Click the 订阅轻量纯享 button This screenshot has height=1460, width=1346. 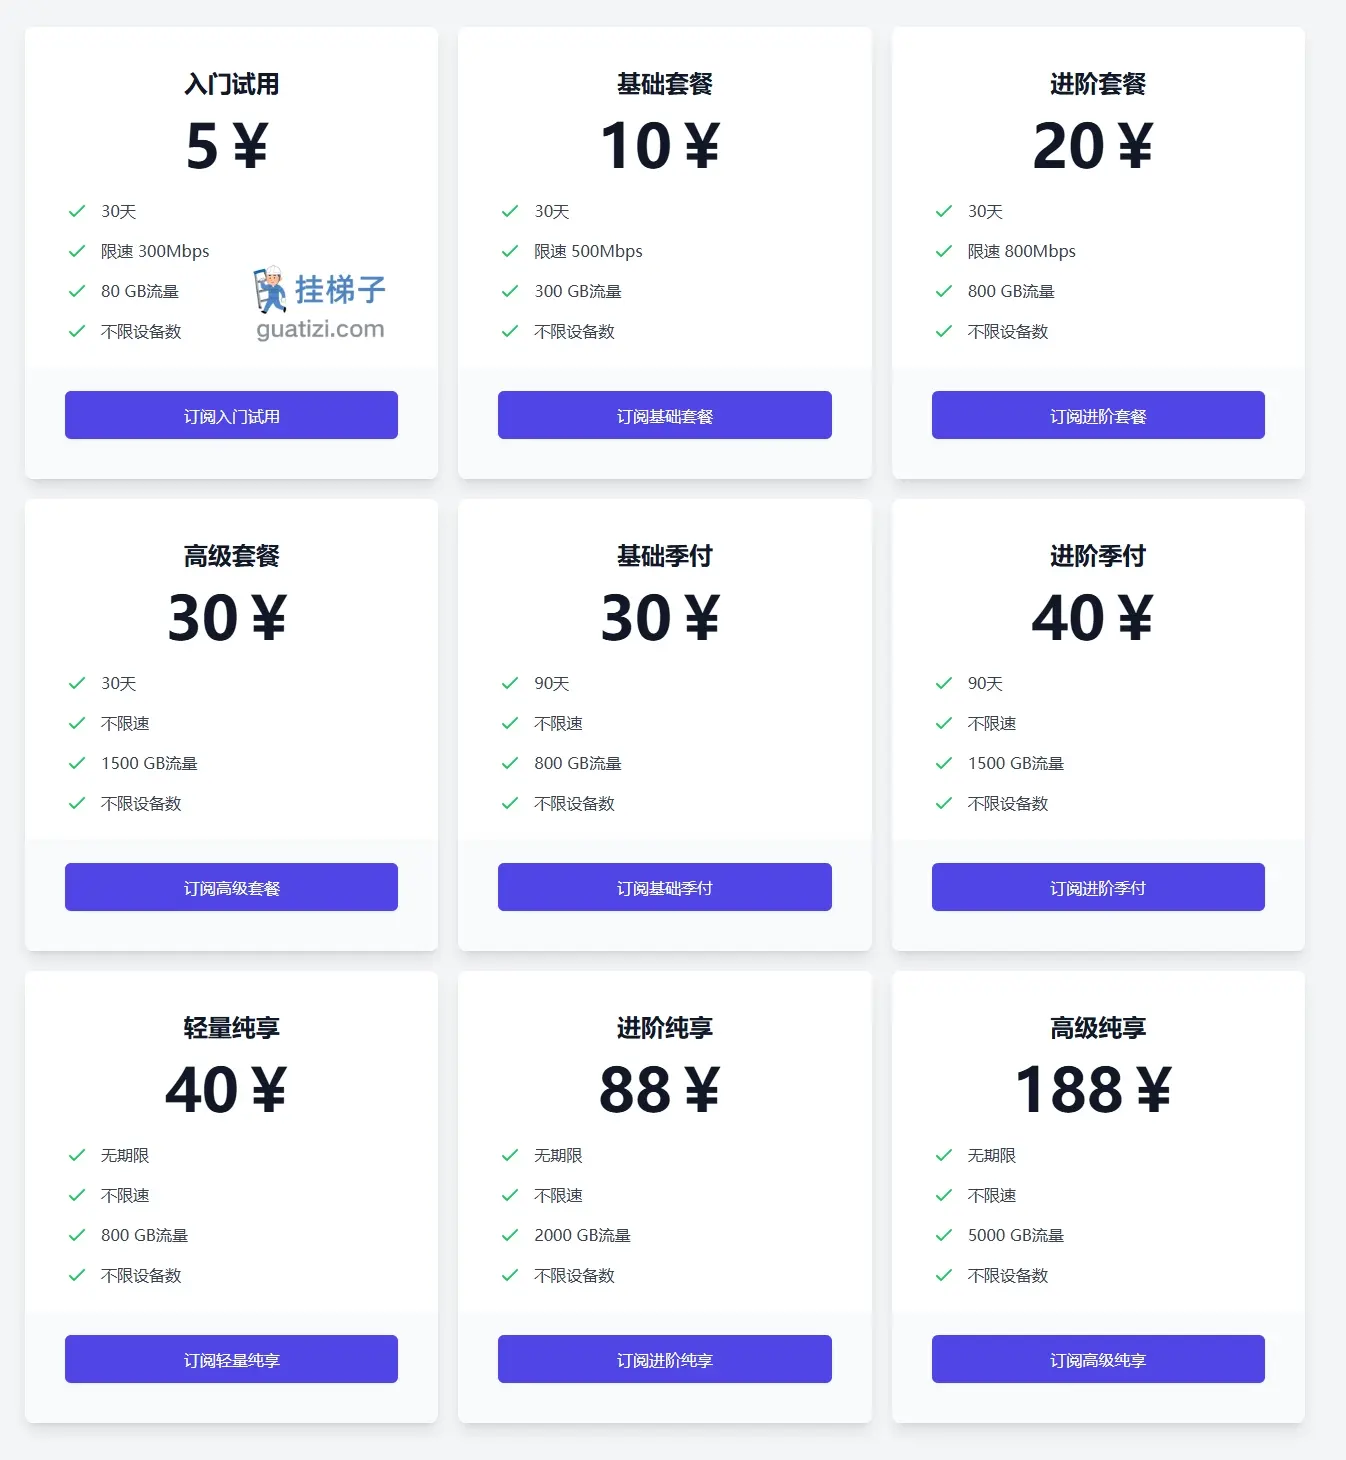pos(231,1359)
